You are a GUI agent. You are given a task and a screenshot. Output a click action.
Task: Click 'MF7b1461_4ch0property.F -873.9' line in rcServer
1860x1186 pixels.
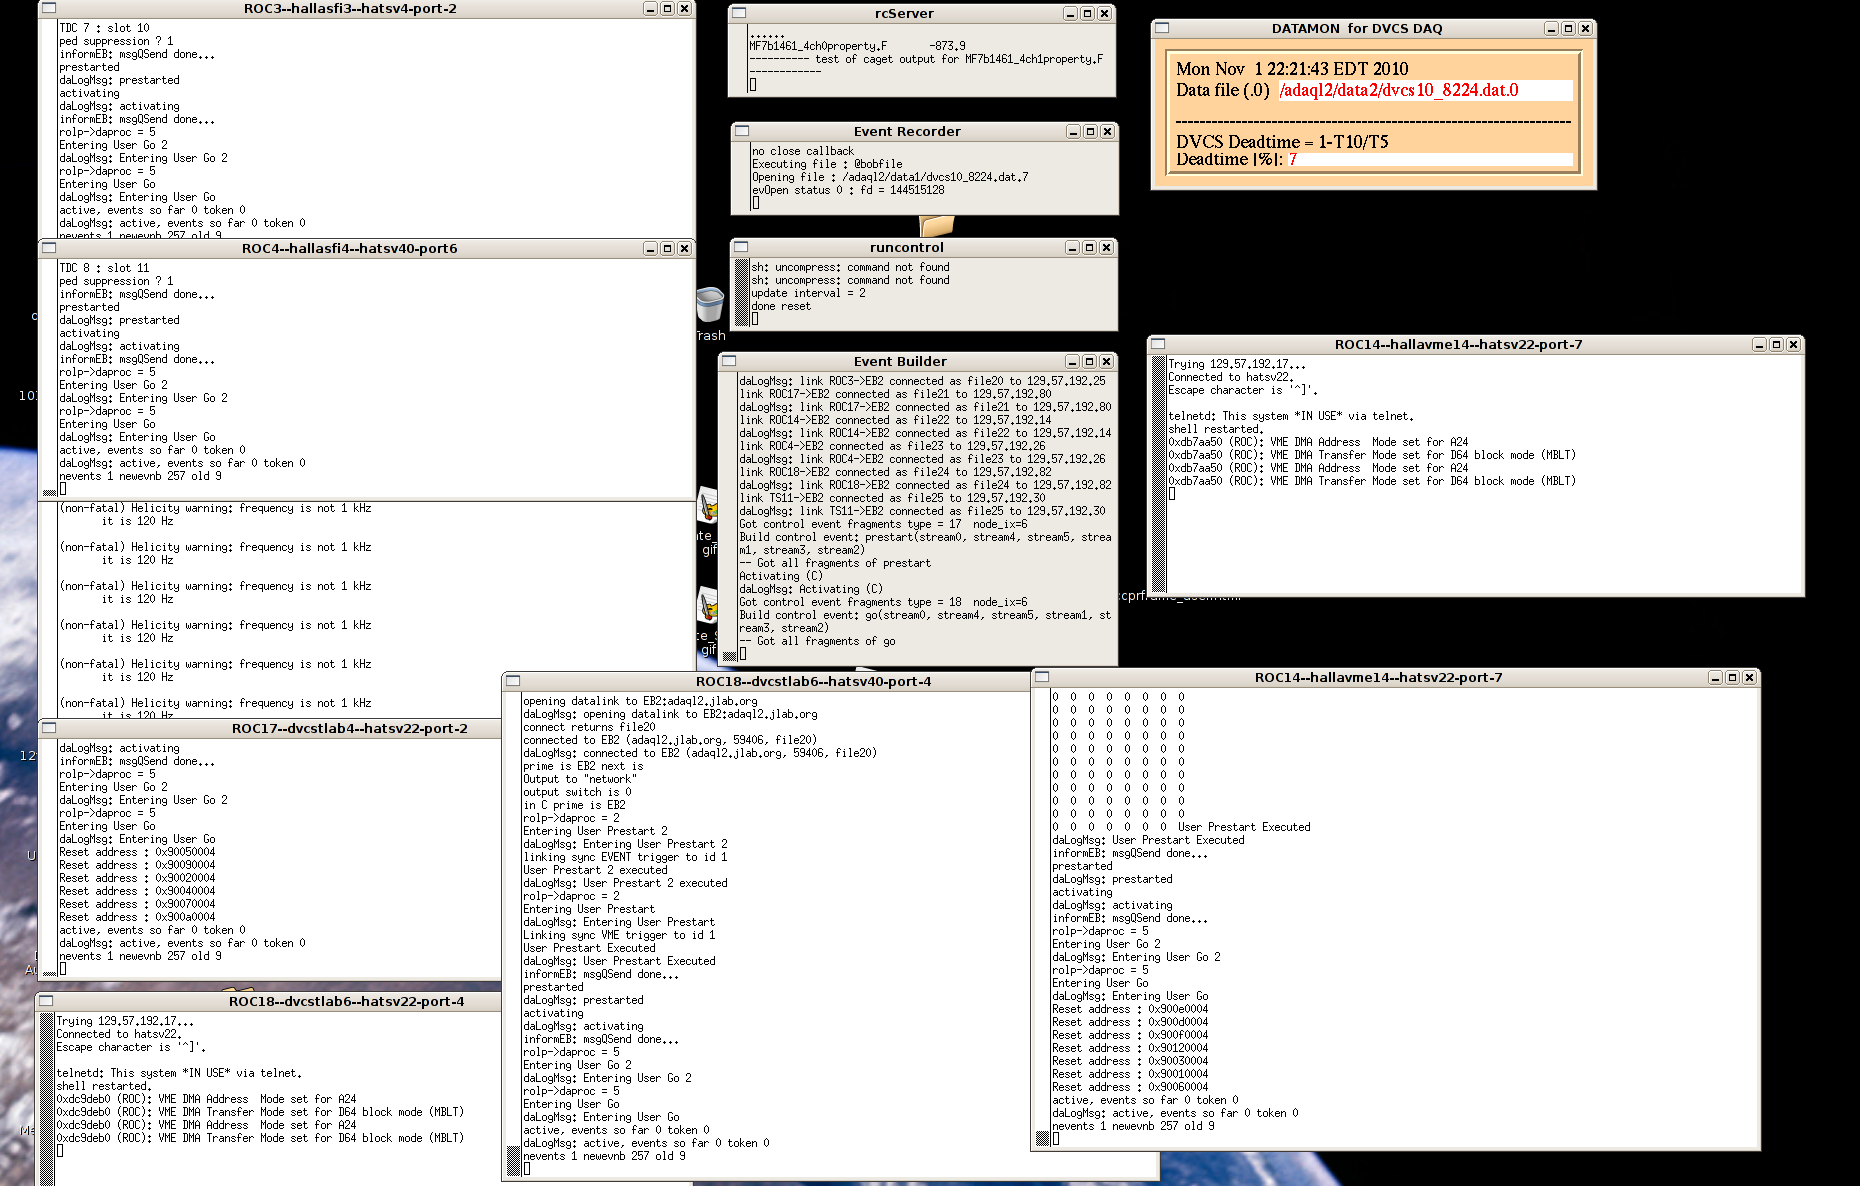(x=858, y=46)
